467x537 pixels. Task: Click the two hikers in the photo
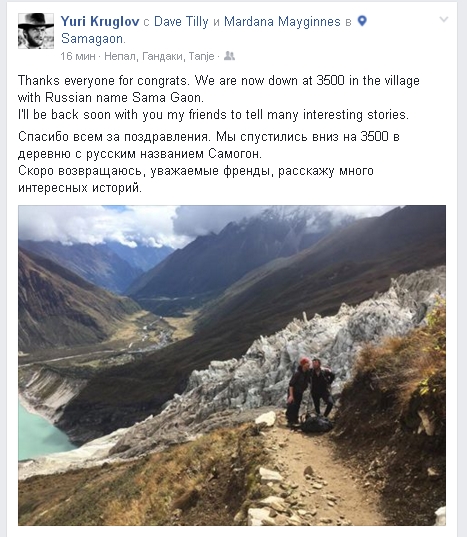(x=311, y=393)
